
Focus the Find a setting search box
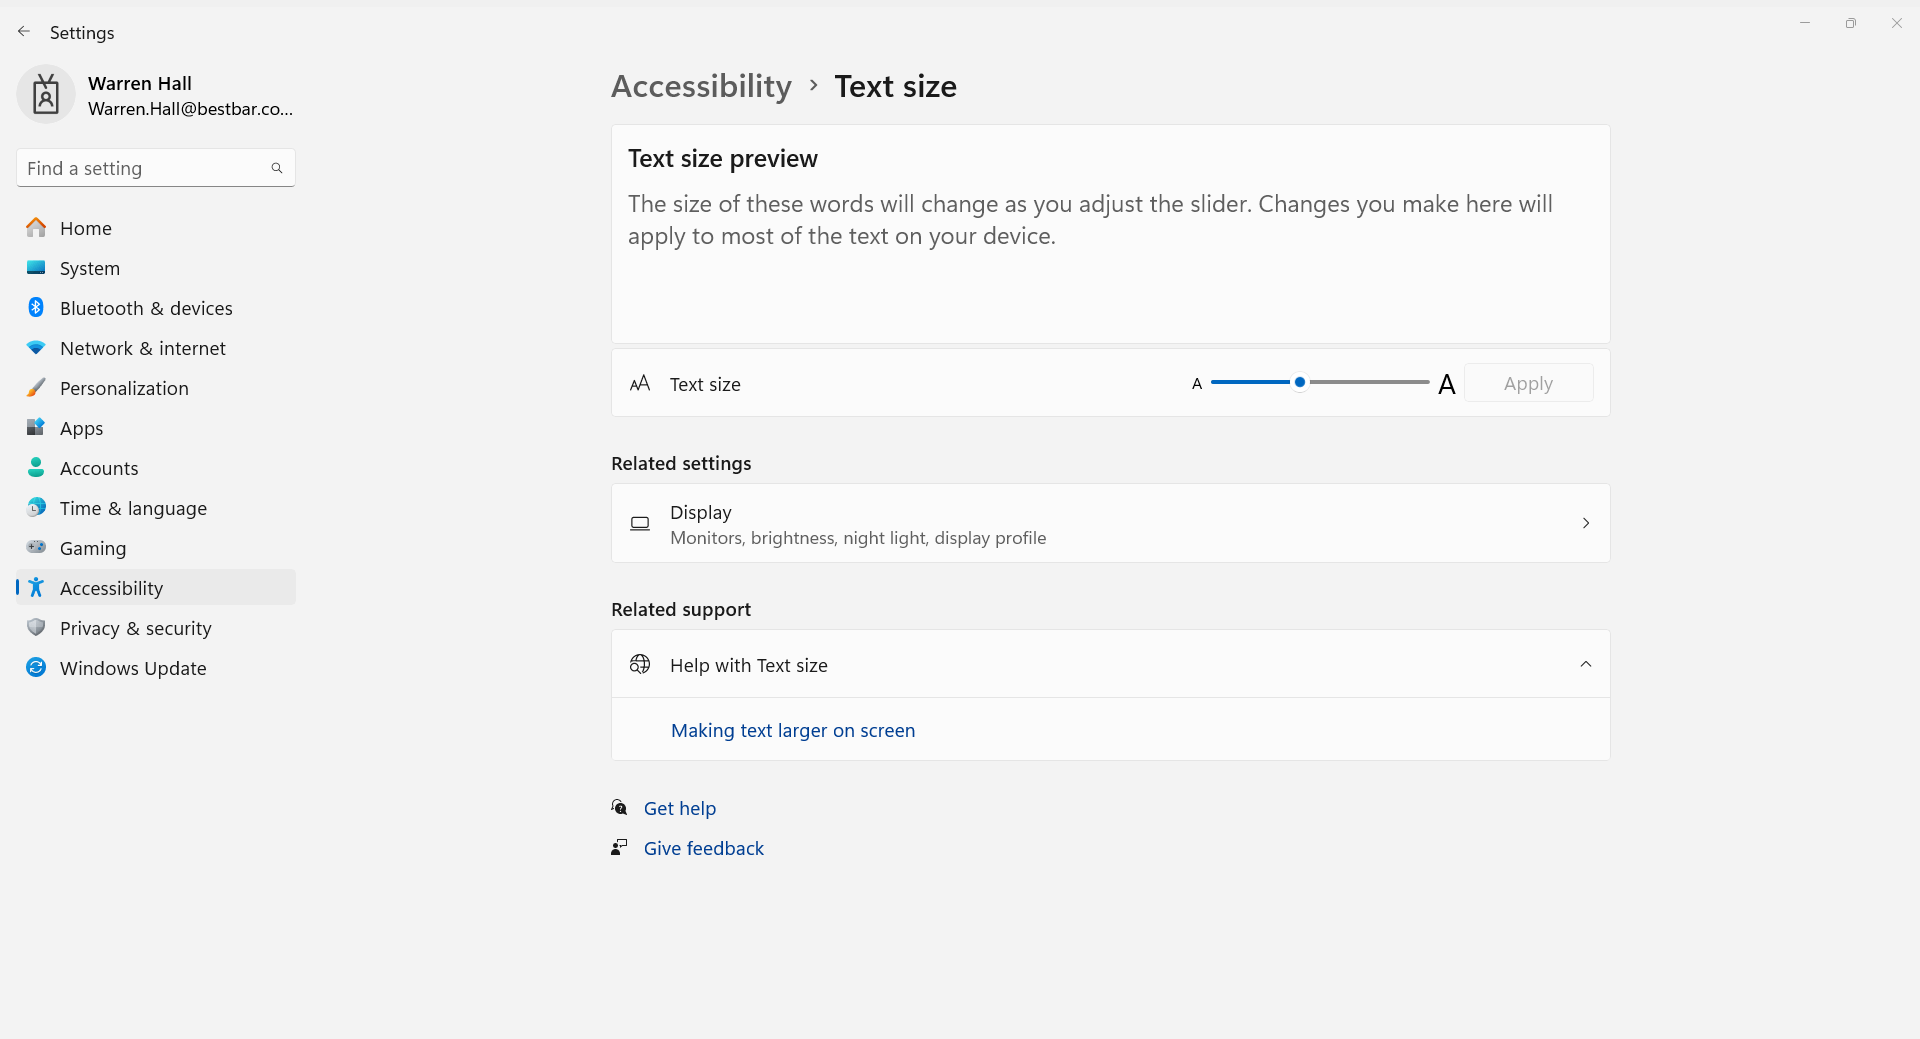coord(156,168)
